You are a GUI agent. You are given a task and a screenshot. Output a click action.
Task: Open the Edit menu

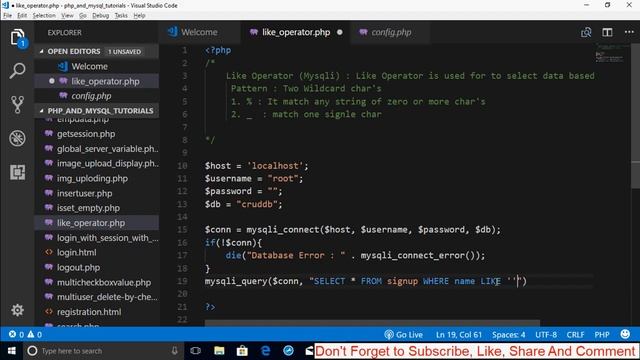(22, 16)
